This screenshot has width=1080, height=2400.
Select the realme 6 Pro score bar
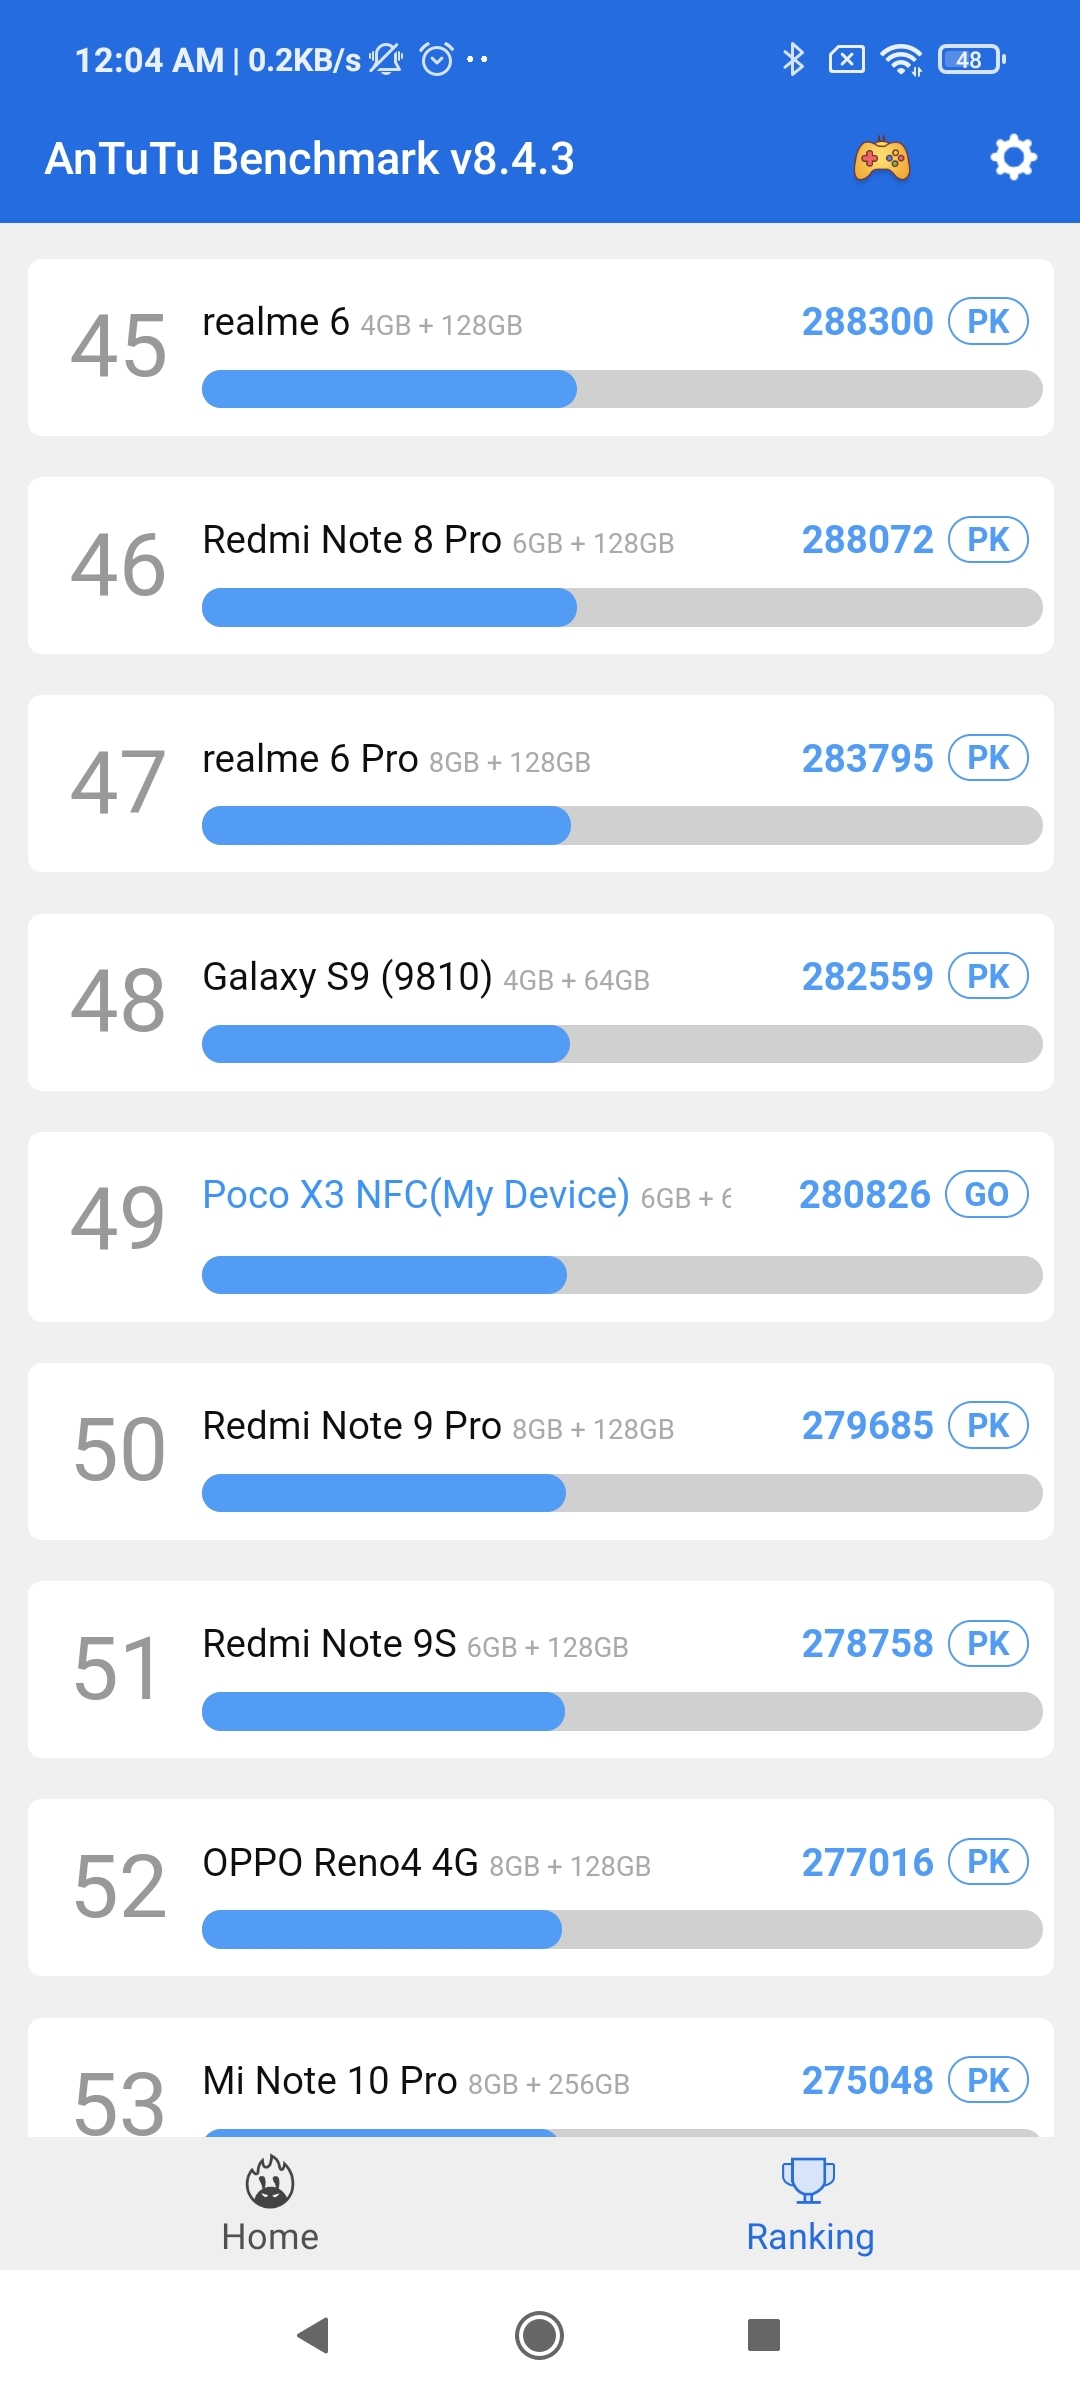click(x=622, y=826)
